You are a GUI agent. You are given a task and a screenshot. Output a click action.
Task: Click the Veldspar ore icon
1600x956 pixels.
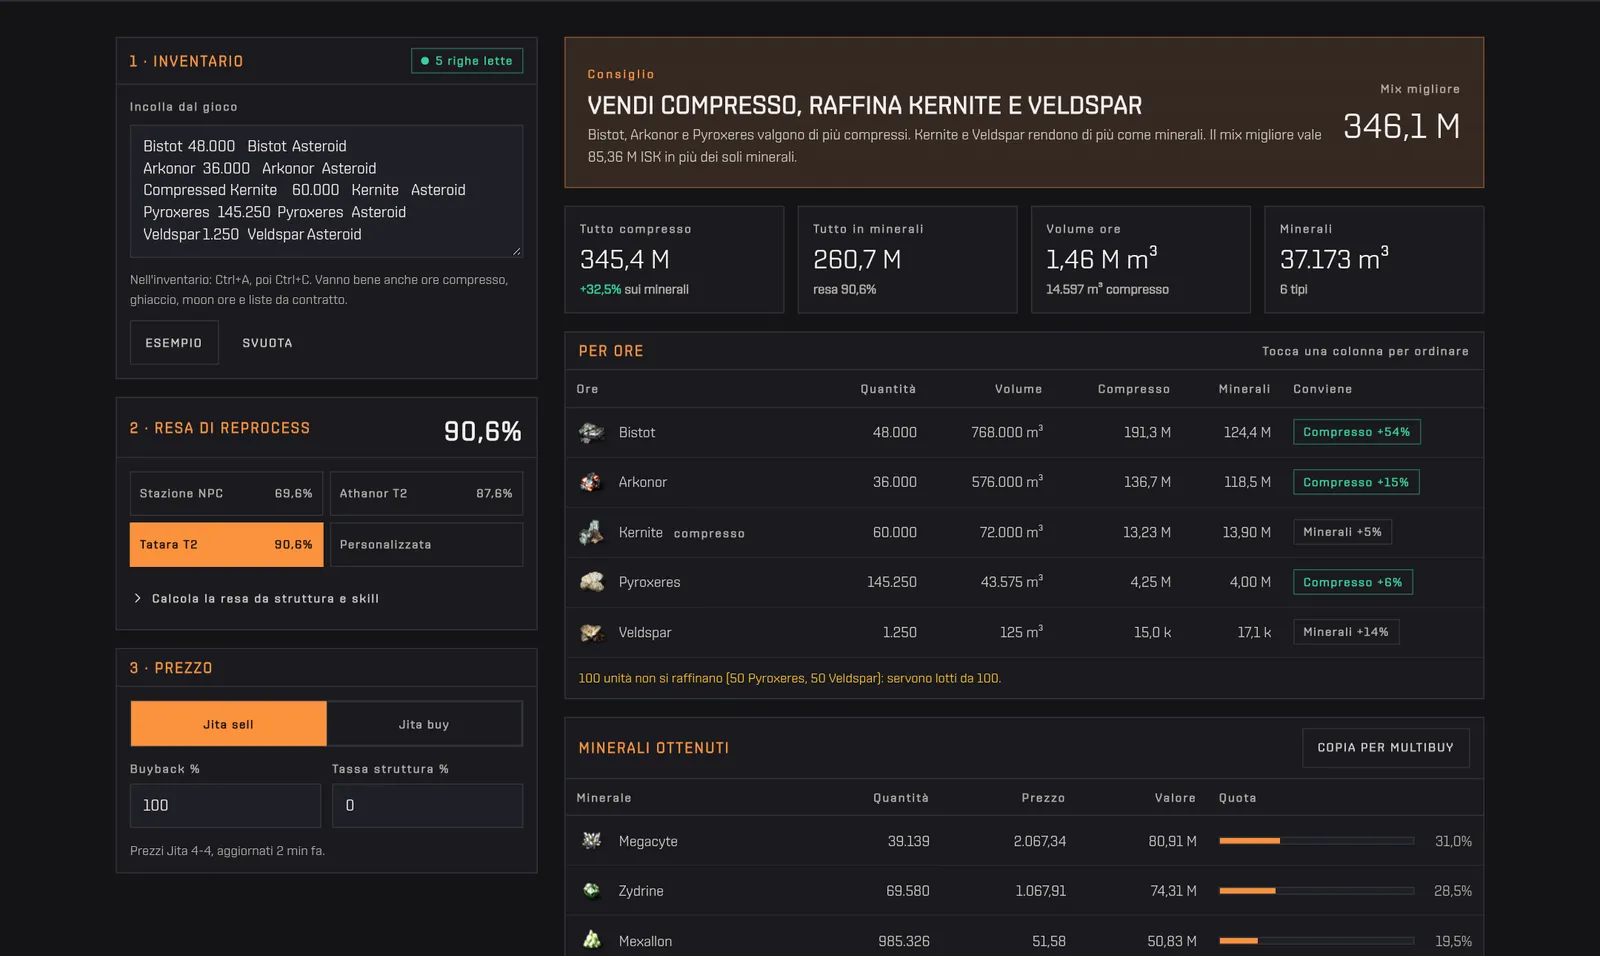tap(591, 632)
